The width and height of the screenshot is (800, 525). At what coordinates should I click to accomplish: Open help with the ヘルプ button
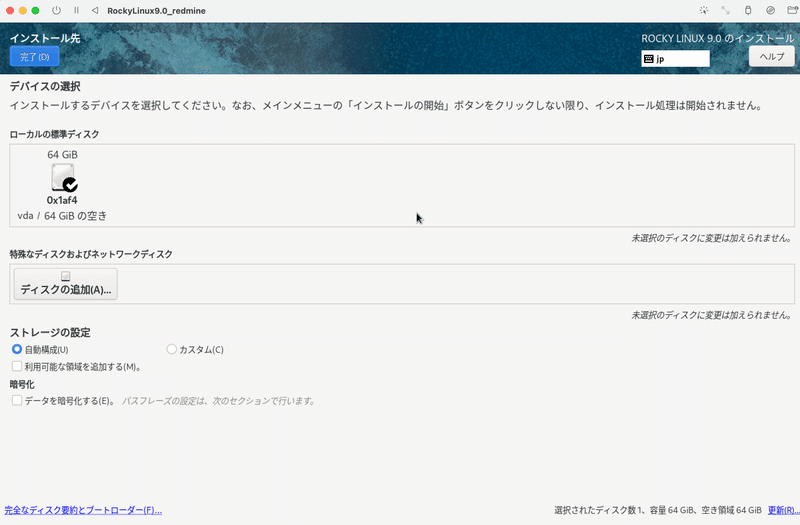pos(771,57)
